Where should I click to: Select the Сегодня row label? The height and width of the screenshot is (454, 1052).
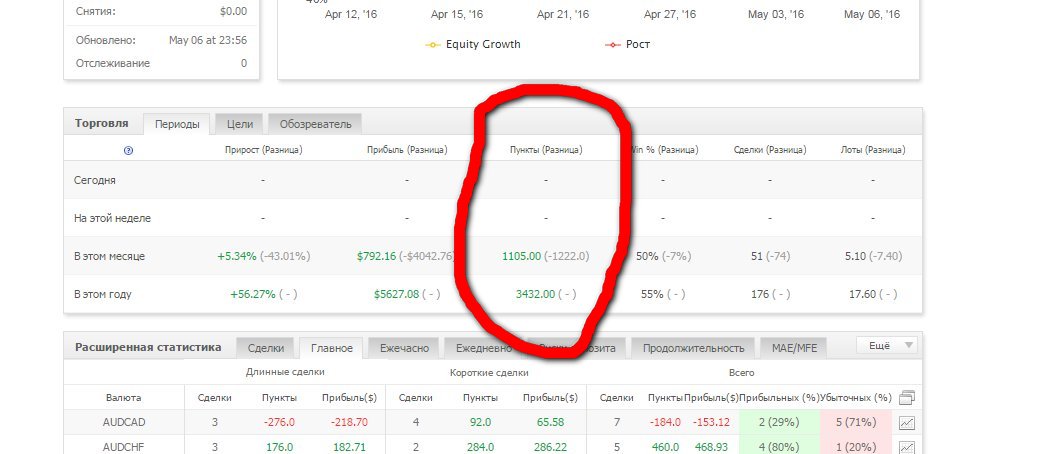point(95,180)
